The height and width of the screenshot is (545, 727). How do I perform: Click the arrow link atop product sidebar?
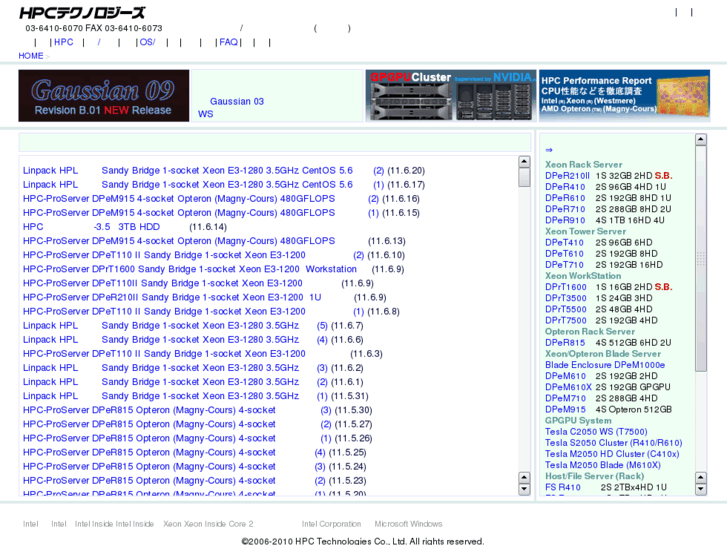click(549, 150)
